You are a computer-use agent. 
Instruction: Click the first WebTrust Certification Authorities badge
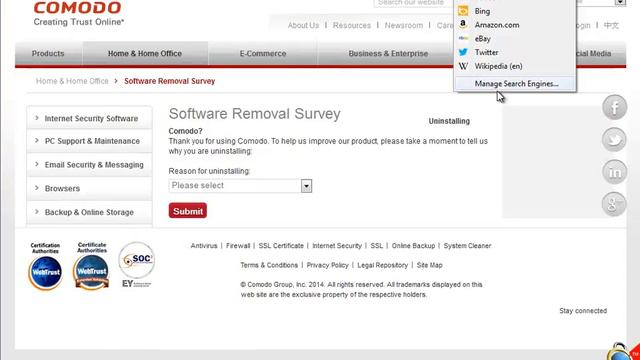tap(45, 266)
